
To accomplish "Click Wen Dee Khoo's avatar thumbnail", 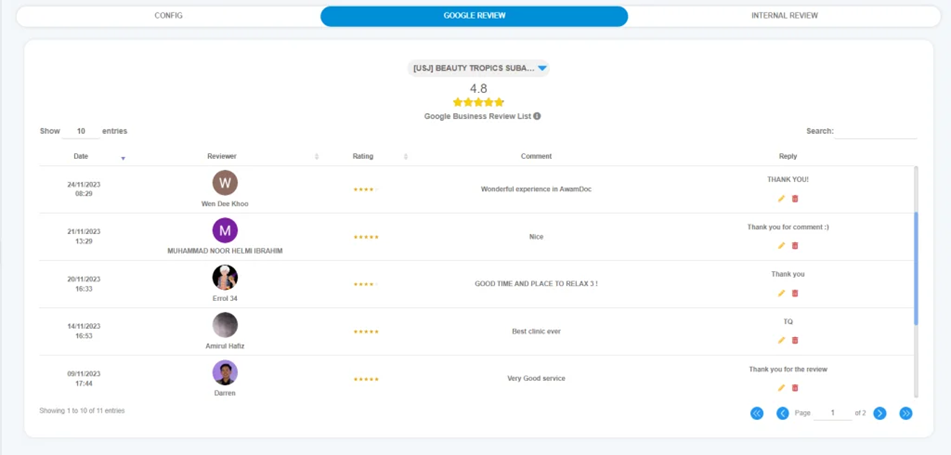I will [225, 183].
